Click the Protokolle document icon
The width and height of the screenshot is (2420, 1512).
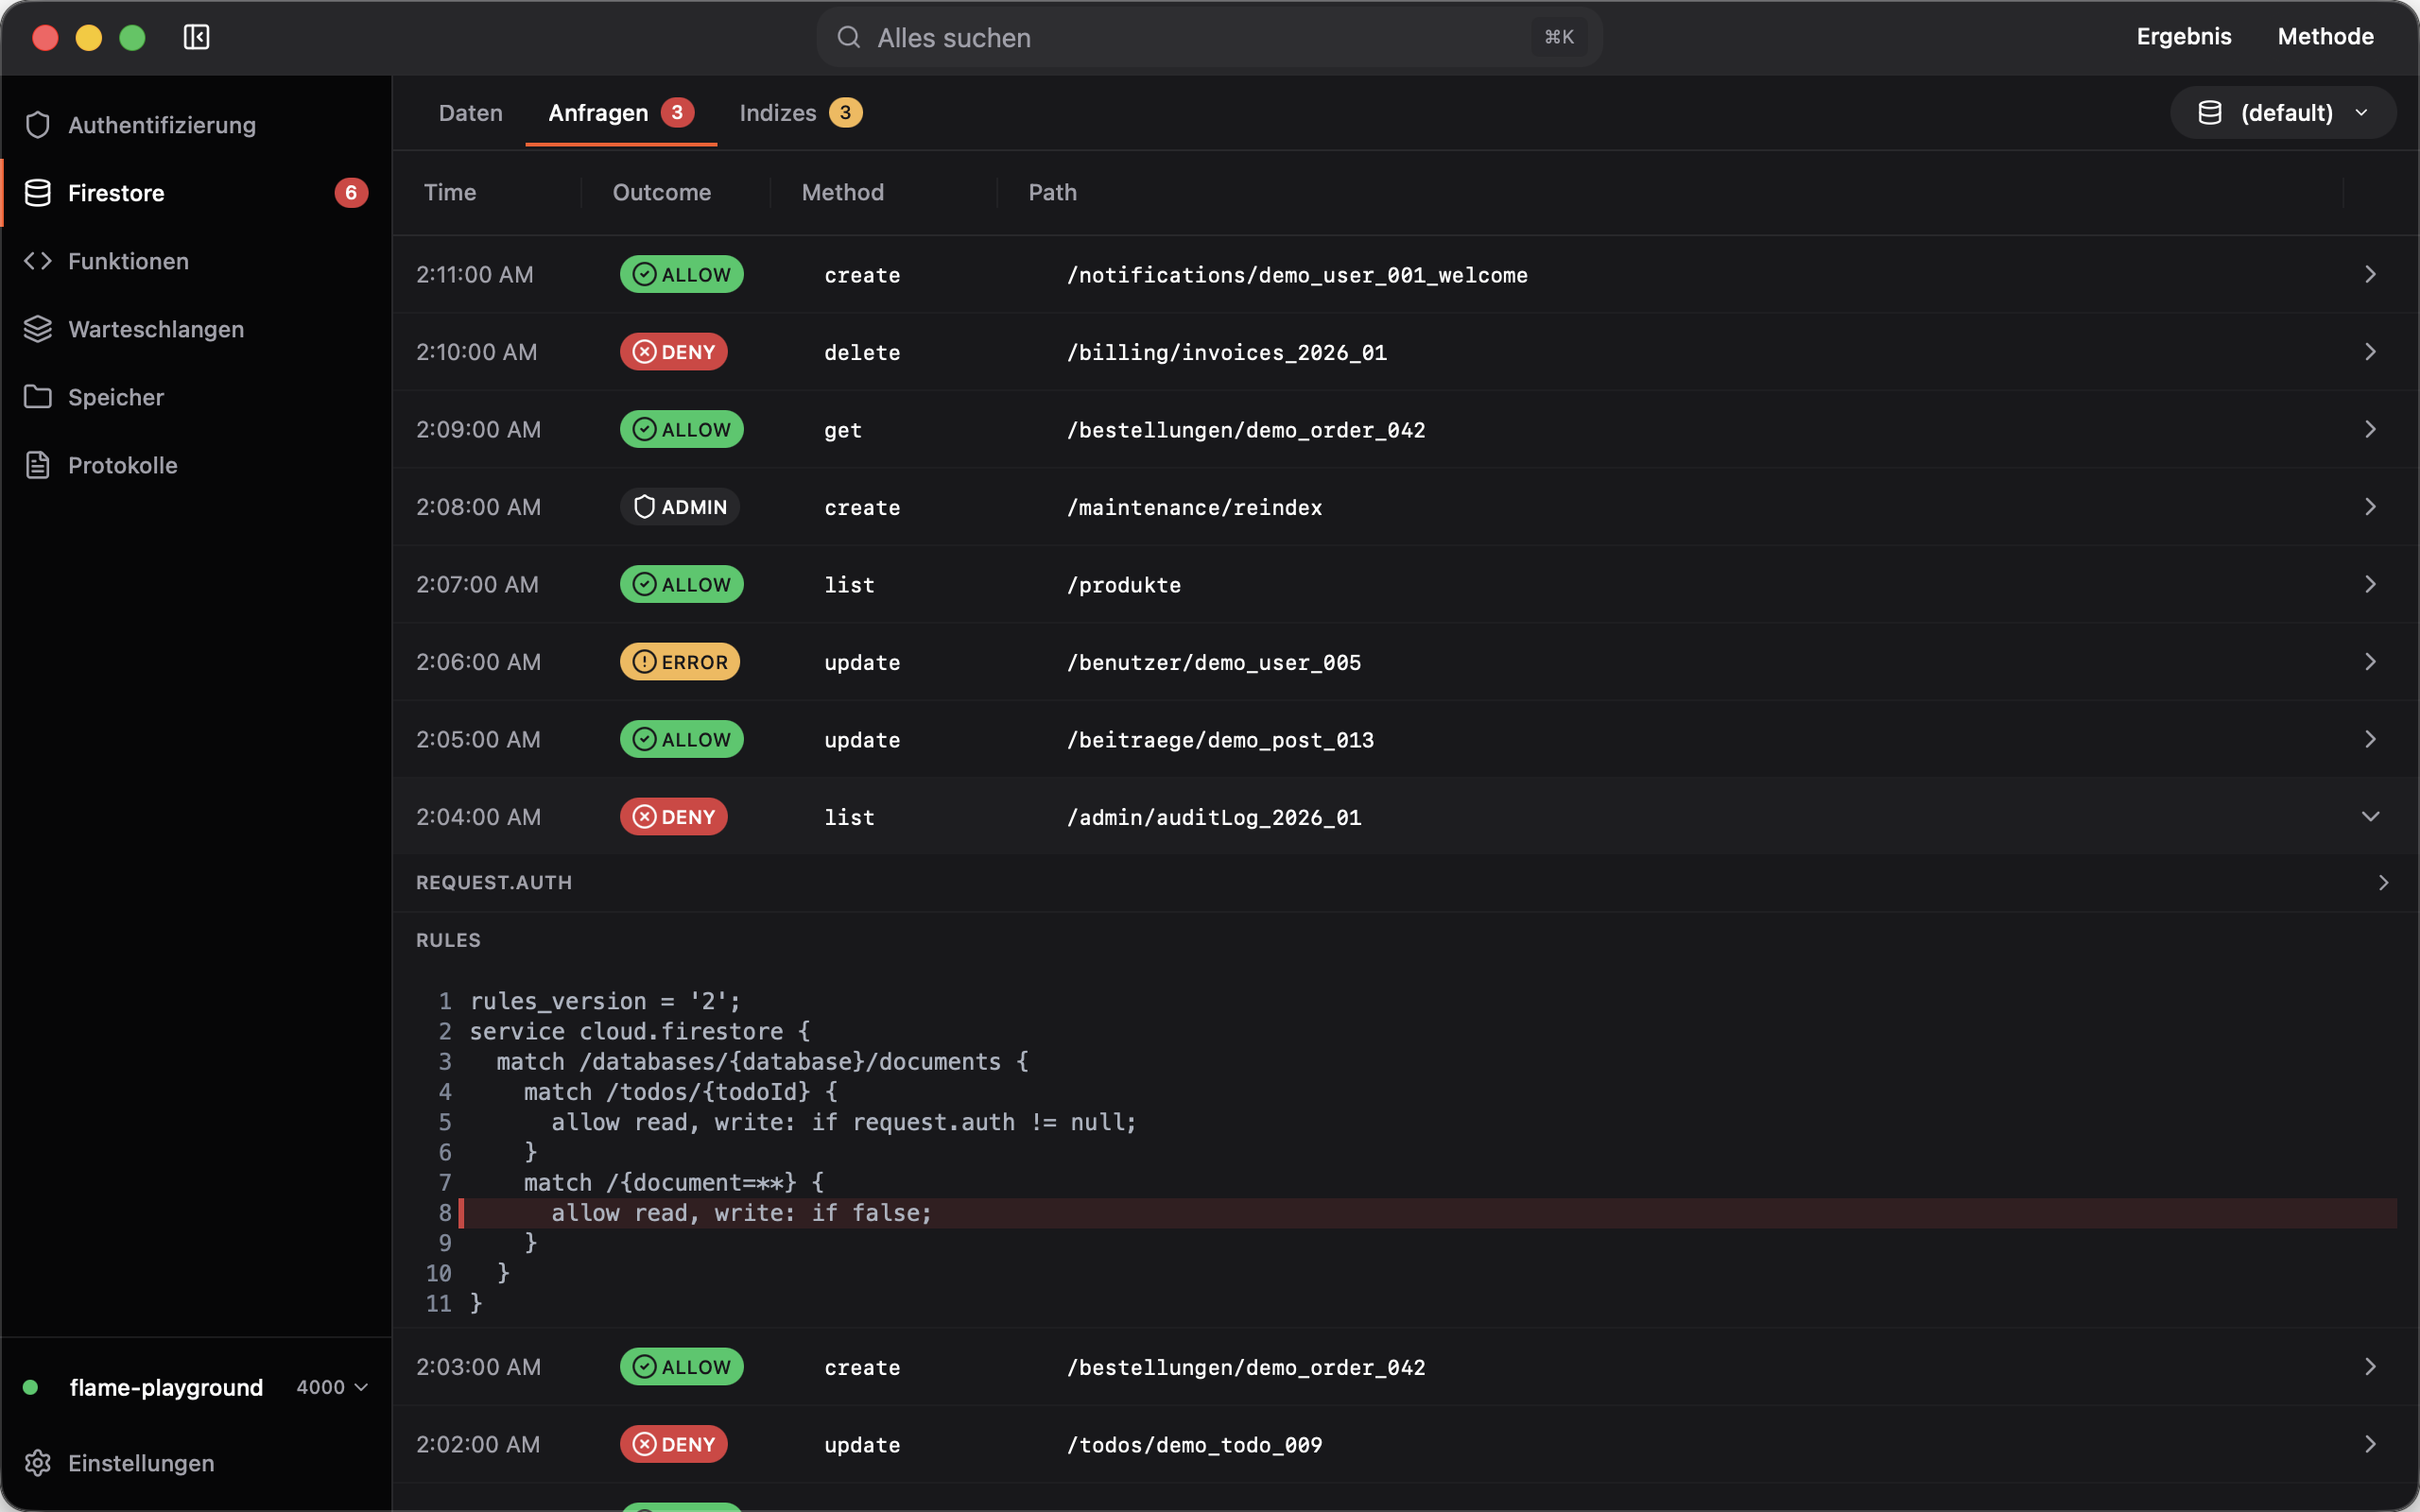(x=38, y=465)
